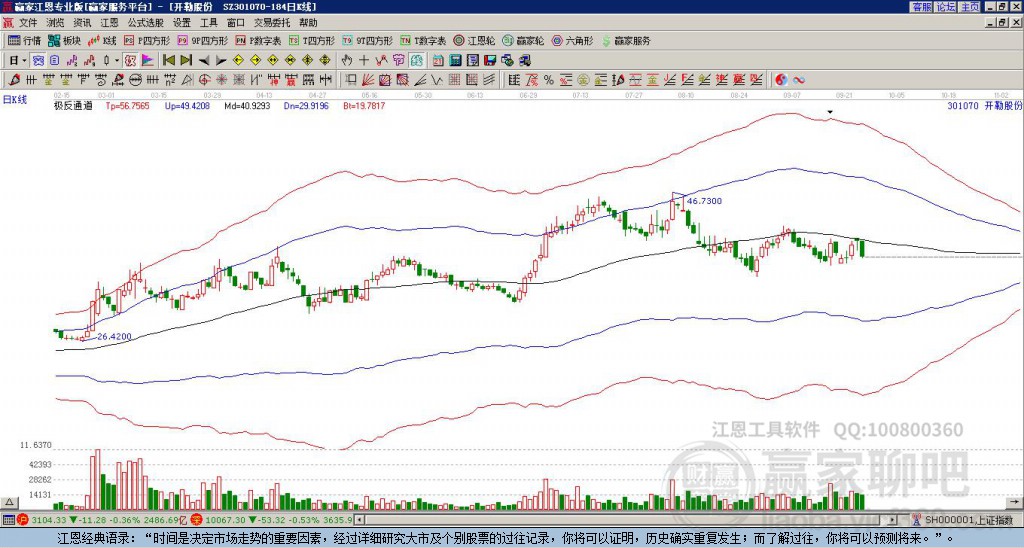This screenshot has height=548, width=1024.
Task: Click the percent sign tool icon
Action: point(549,80)
